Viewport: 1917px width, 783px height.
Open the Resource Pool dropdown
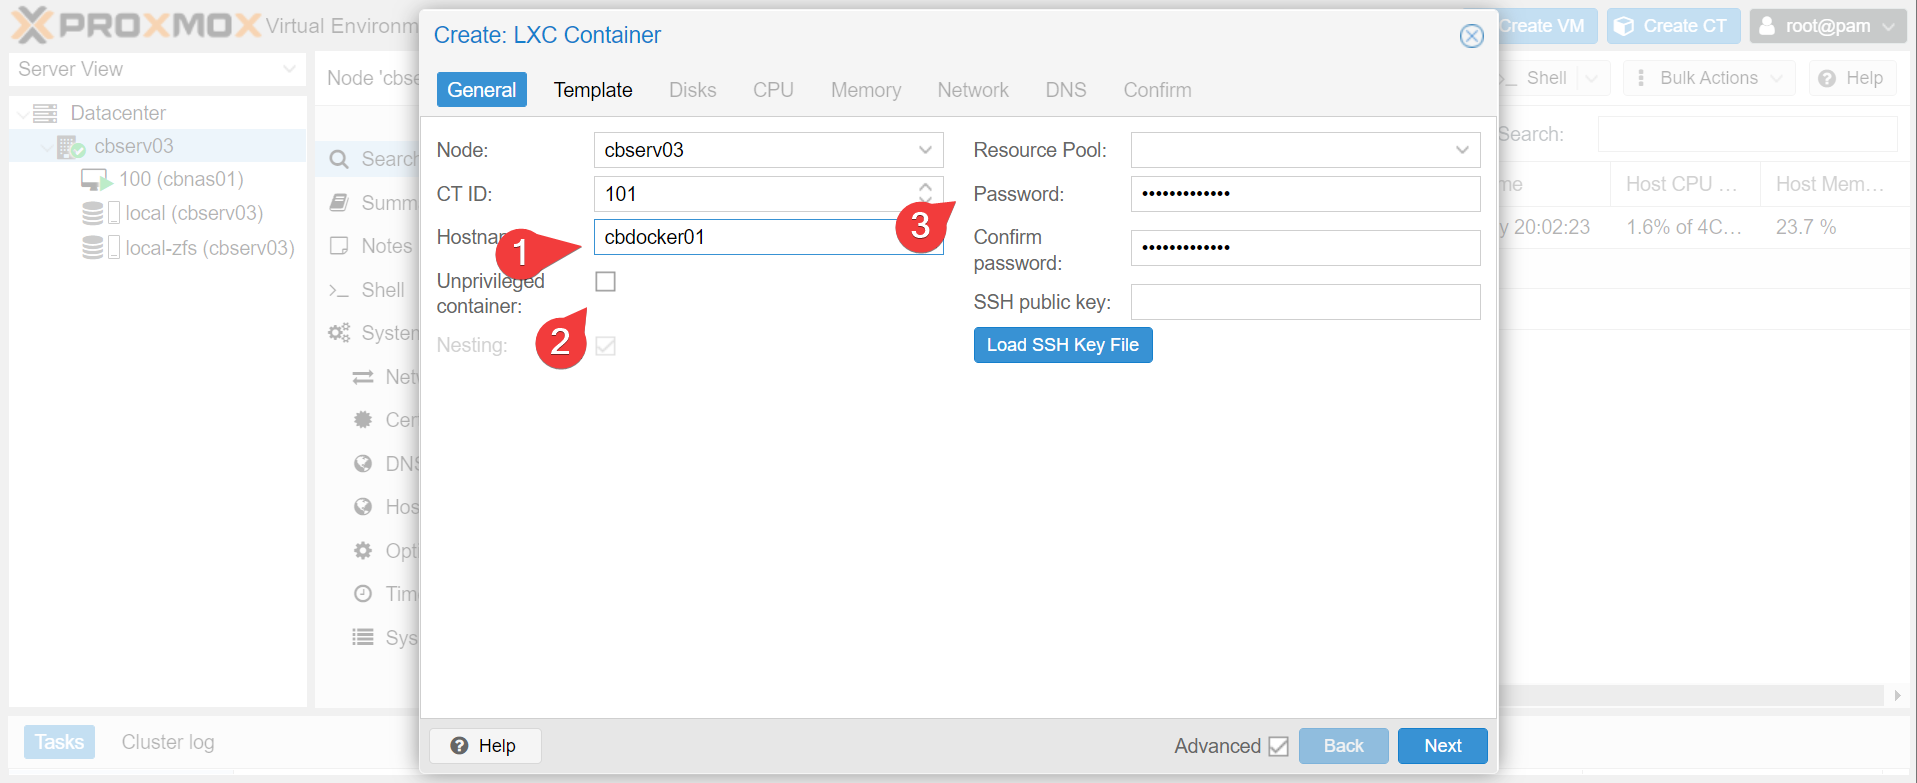point(1462,150)
